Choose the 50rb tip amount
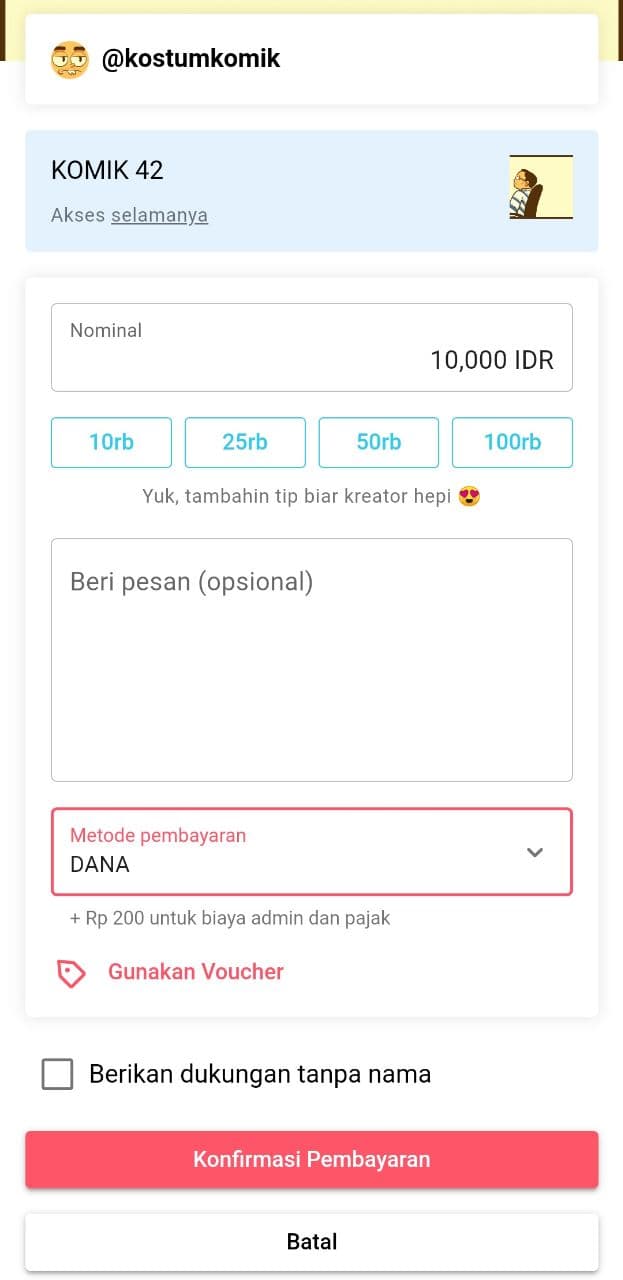 click(x=379, y=442)
